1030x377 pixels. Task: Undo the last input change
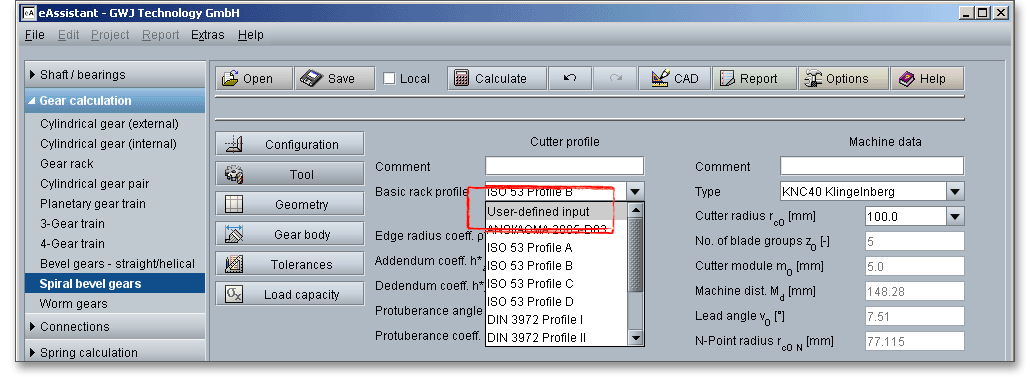click(570, 79)
